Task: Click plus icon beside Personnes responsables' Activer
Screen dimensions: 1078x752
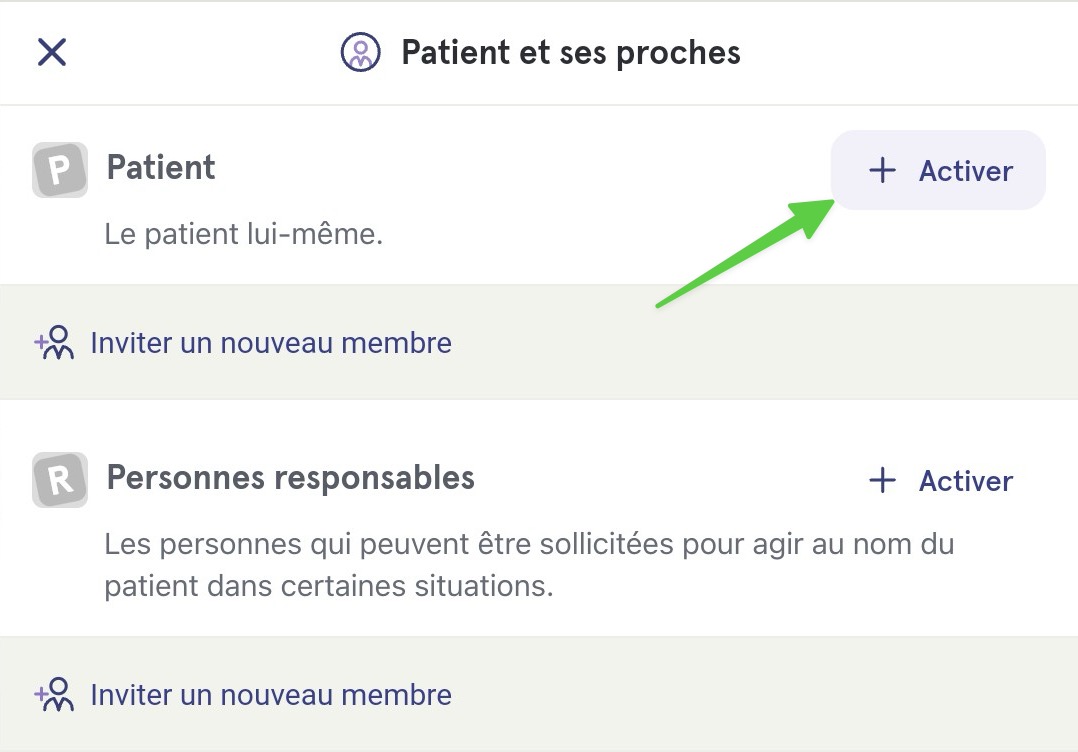Action: pyautogui.click(x=882, y=480)
